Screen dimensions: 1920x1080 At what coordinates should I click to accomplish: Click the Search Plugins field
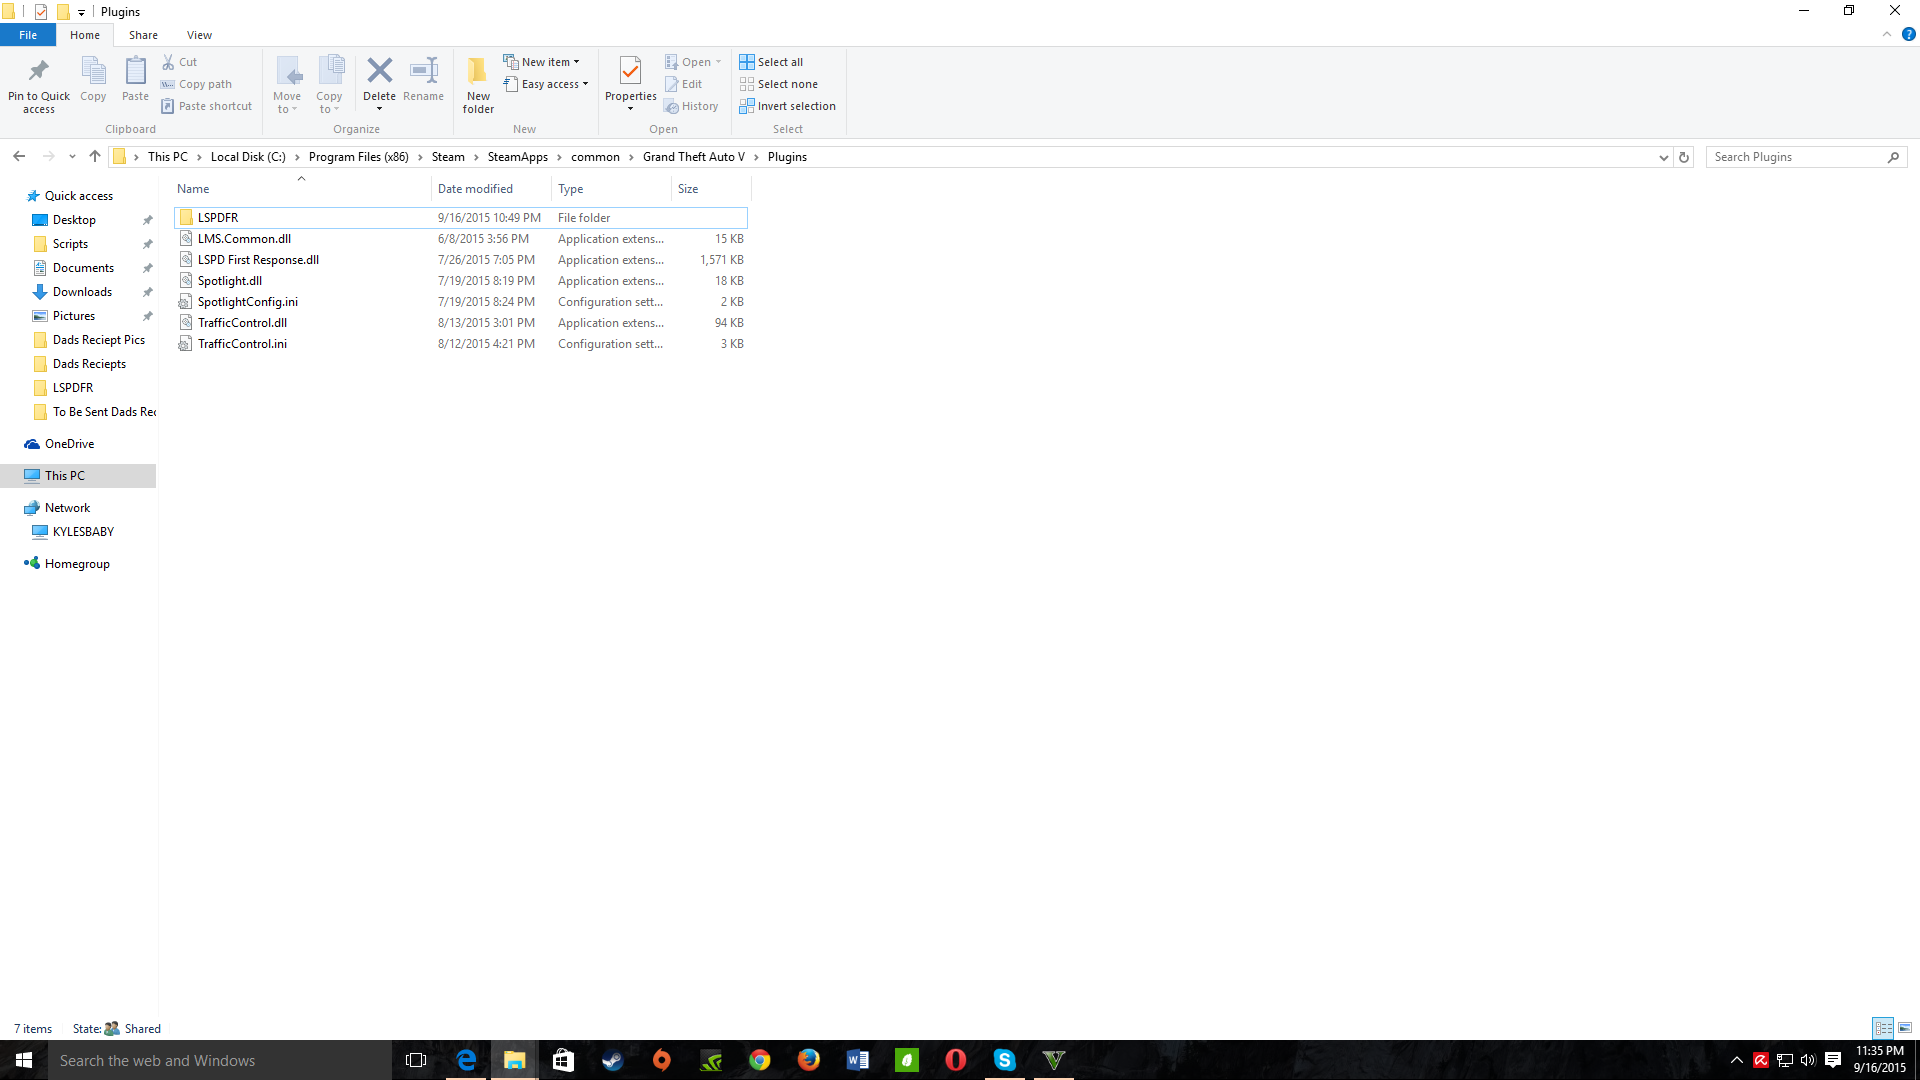point(1796,157)
